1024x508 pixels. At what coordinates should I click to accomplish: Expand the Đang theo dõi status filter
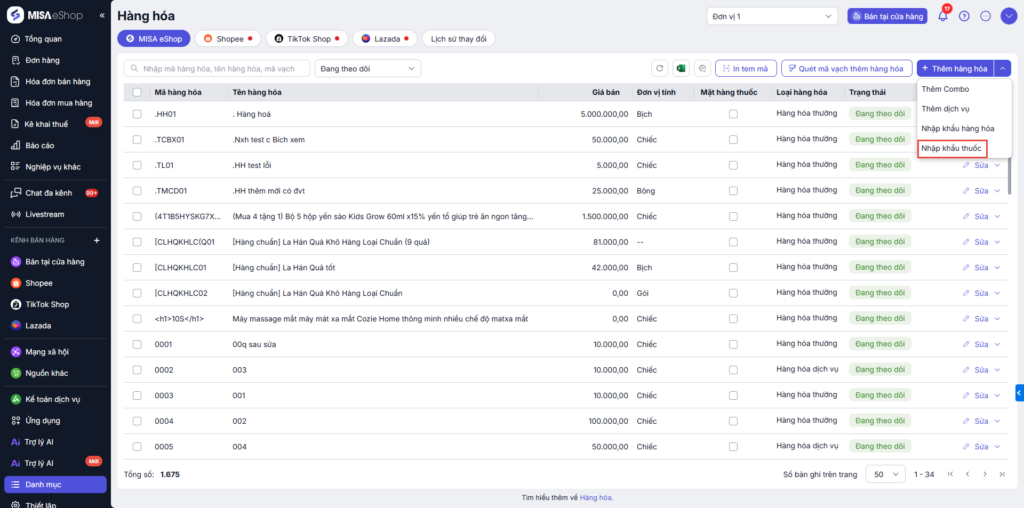pyautogui.click(x=367, y=68)
